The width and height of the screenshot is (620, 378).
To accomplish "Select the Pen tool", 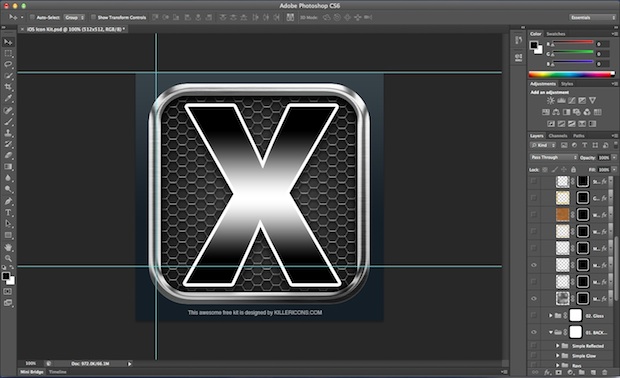I will click(8, 201).
